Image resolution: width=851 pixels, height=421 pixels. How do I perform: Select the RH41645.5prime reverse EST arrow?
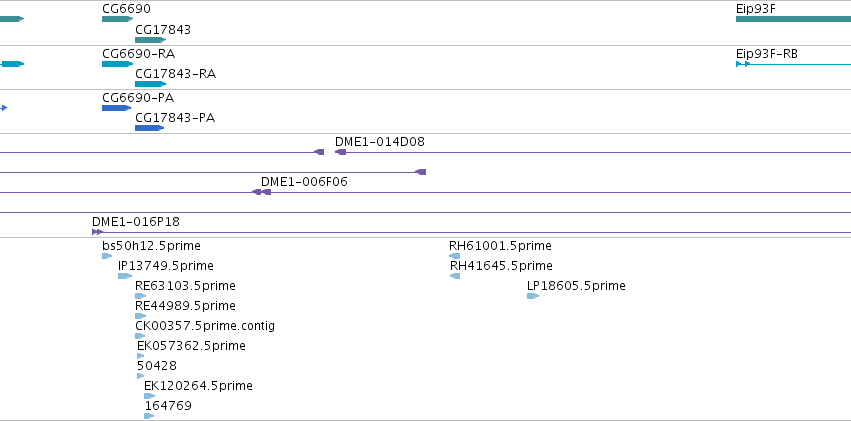point(455,276)
